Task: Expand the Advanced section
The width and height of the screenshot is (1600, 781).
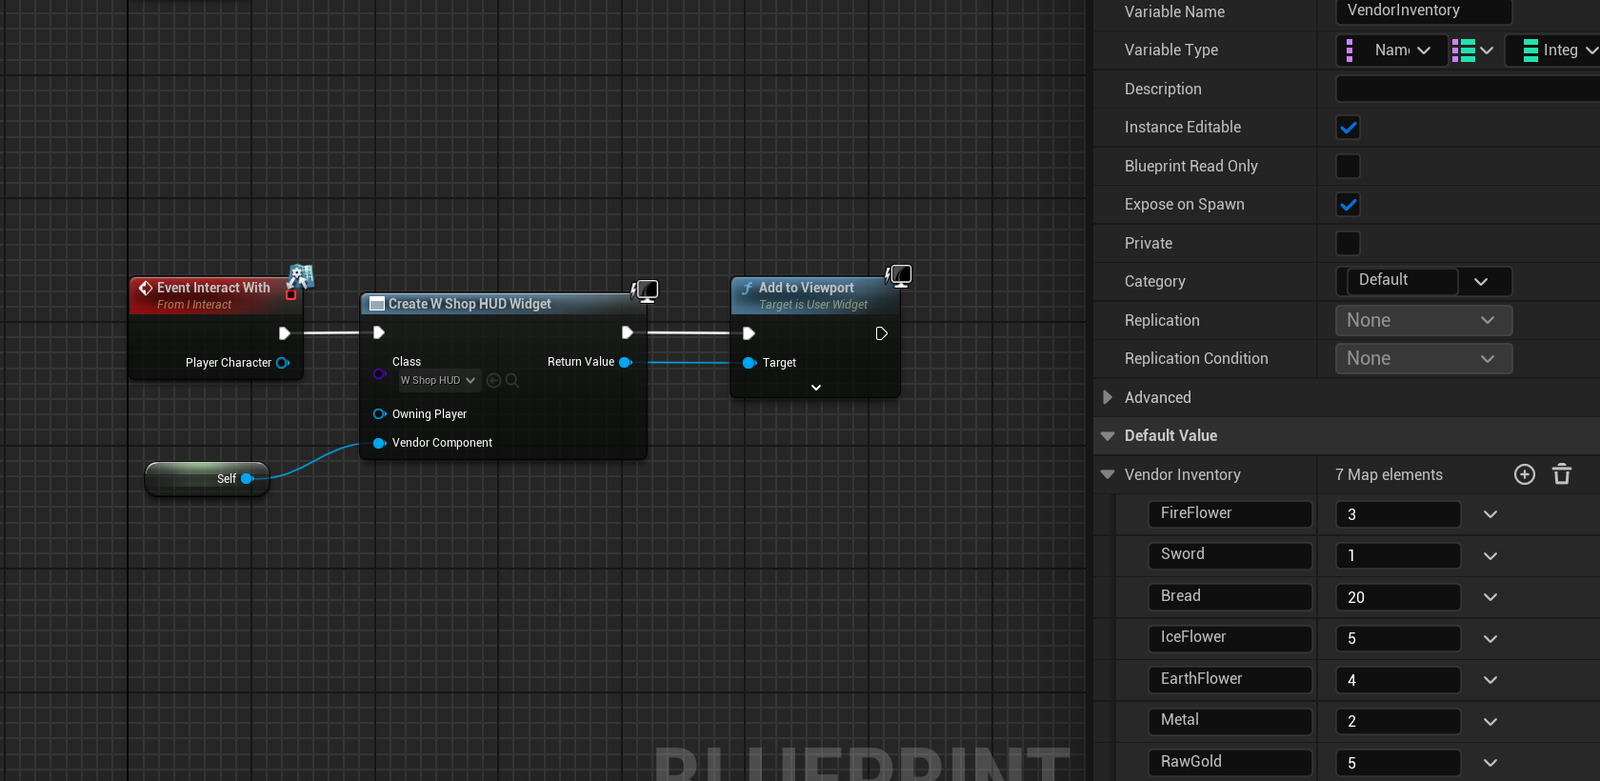Action: click(1107, 398)
